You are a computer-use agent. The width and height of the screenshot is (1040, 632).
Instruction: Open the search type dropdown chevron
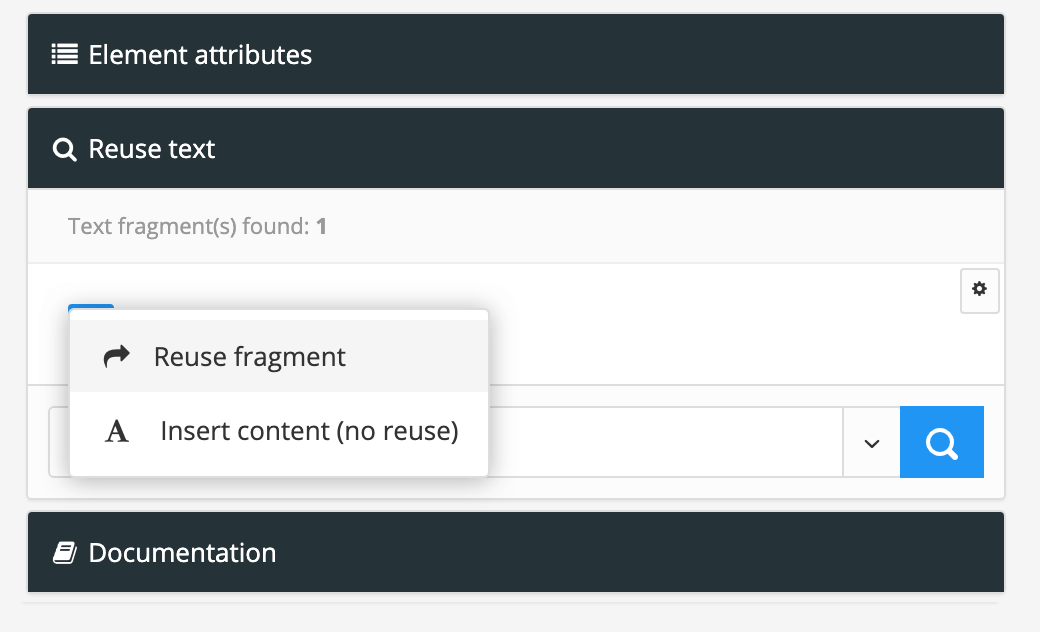pos(871,441)
